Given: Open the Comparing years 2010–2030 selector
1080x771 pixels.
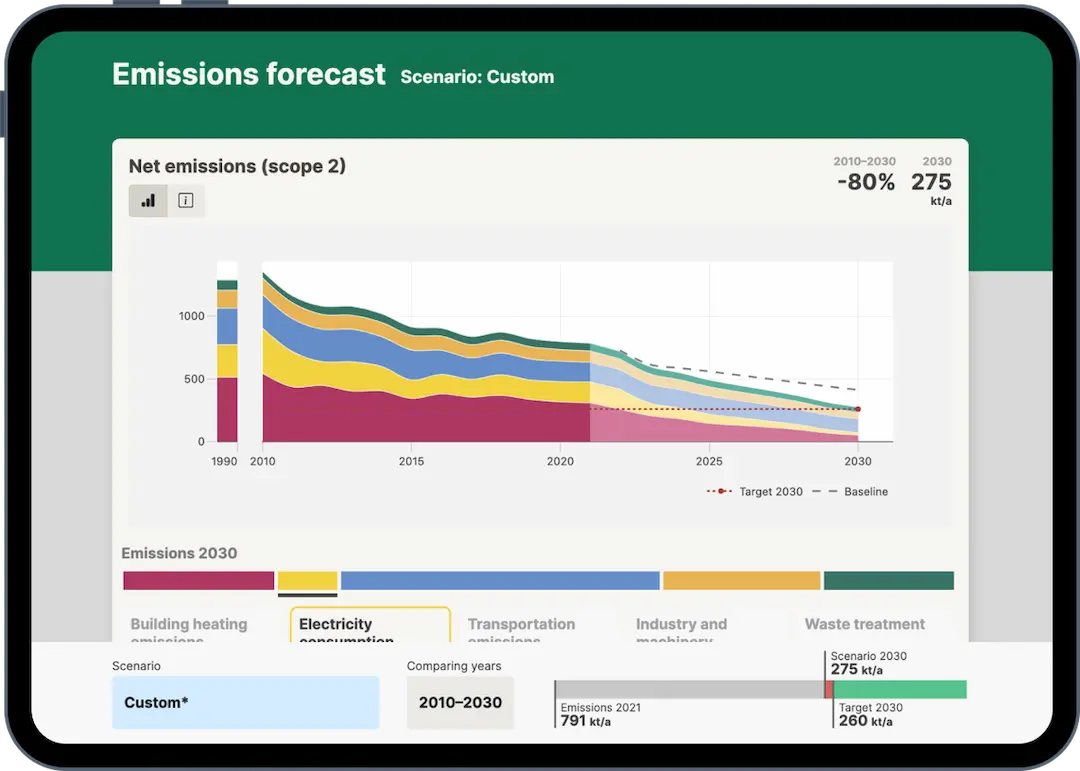Looking at the screenshot, I should tap(460, 702).
